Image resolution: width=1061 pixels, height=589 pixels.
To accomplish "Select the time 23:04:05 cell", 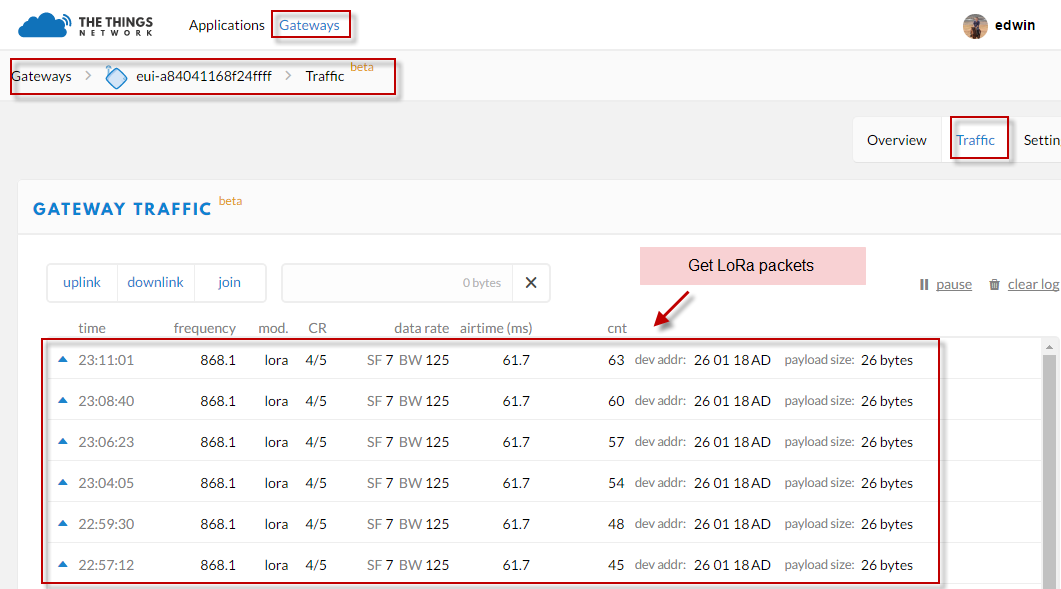I will [106, 483].
